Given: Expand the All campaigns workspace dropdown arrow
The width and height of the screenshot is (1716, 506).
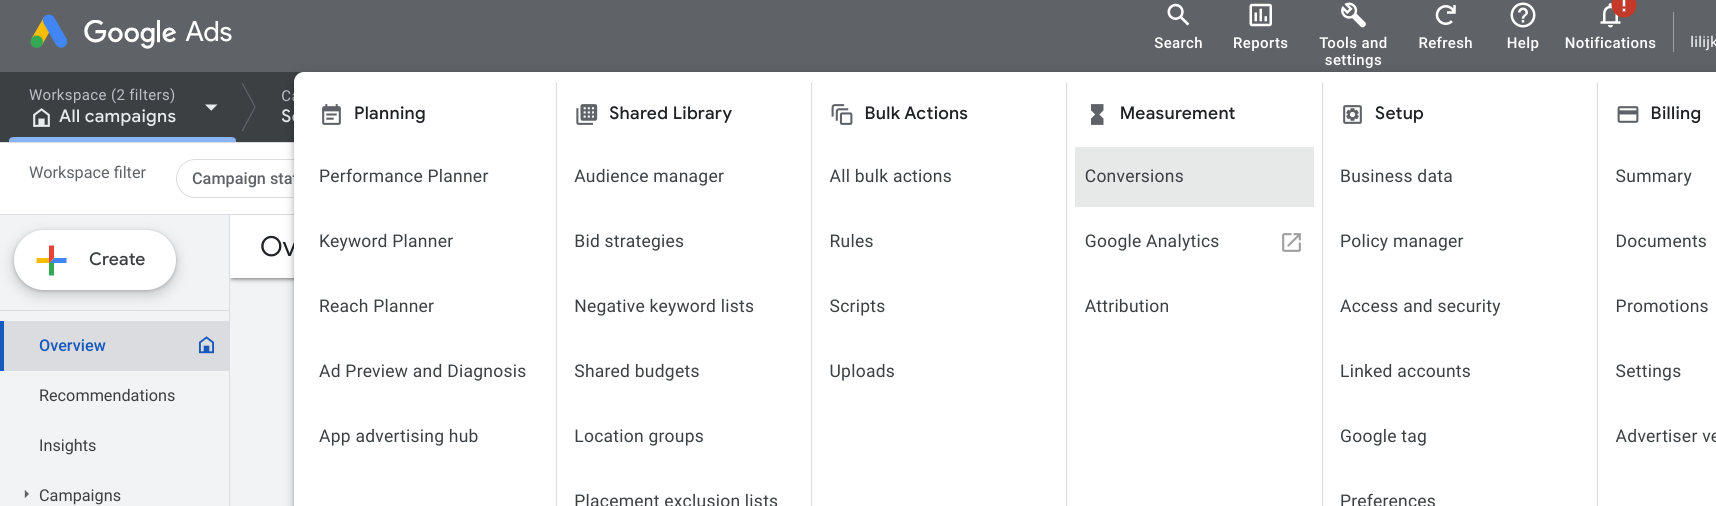Looking at the screenshot, I should [x=211, y=107].
